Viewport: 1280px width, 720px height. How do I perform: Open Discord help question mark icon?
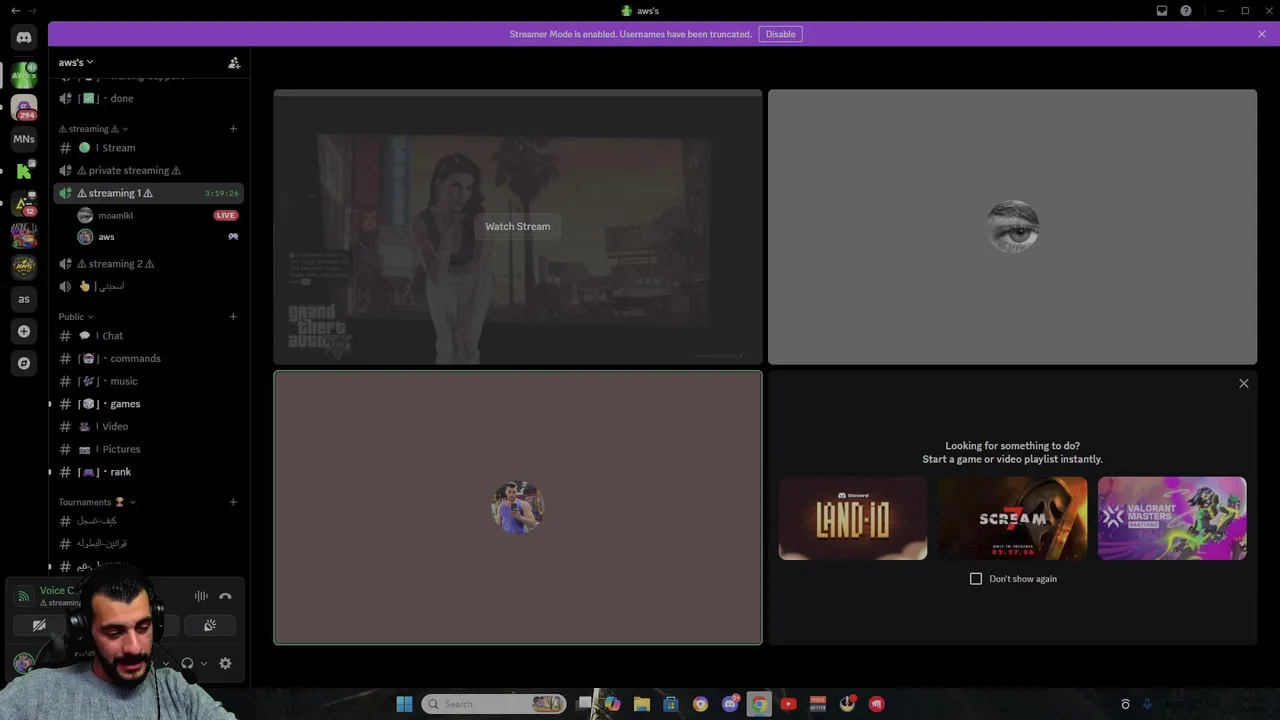1186,11
